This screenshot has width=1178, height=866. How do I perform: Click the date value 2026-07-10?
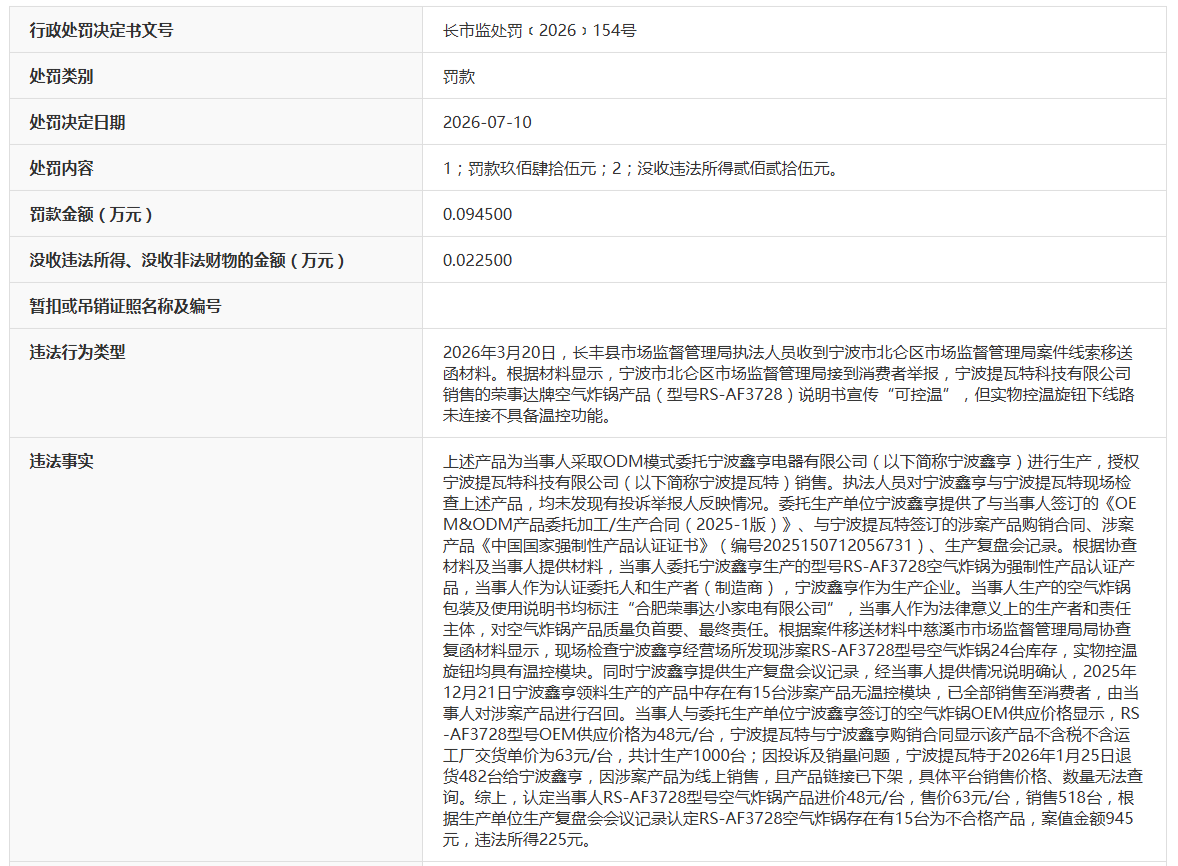[x=487, y=122]
